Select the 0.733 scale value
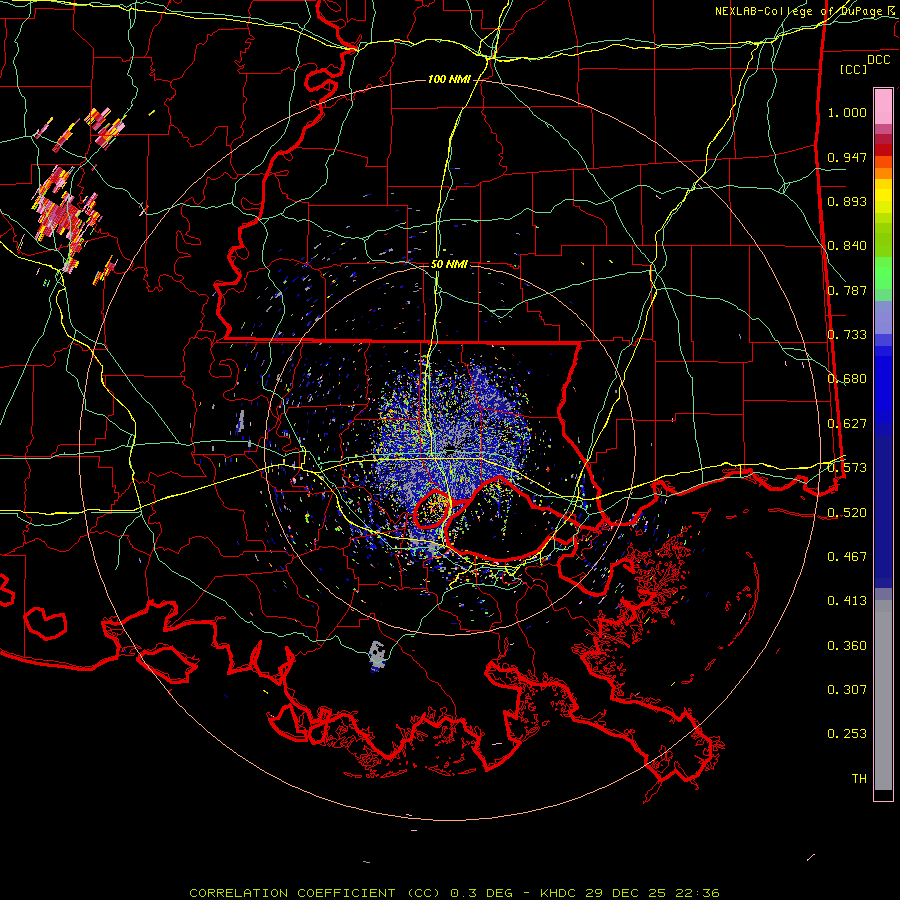This screenshot has width=900, height=900. pyautogui.click(x=847, y=335)
